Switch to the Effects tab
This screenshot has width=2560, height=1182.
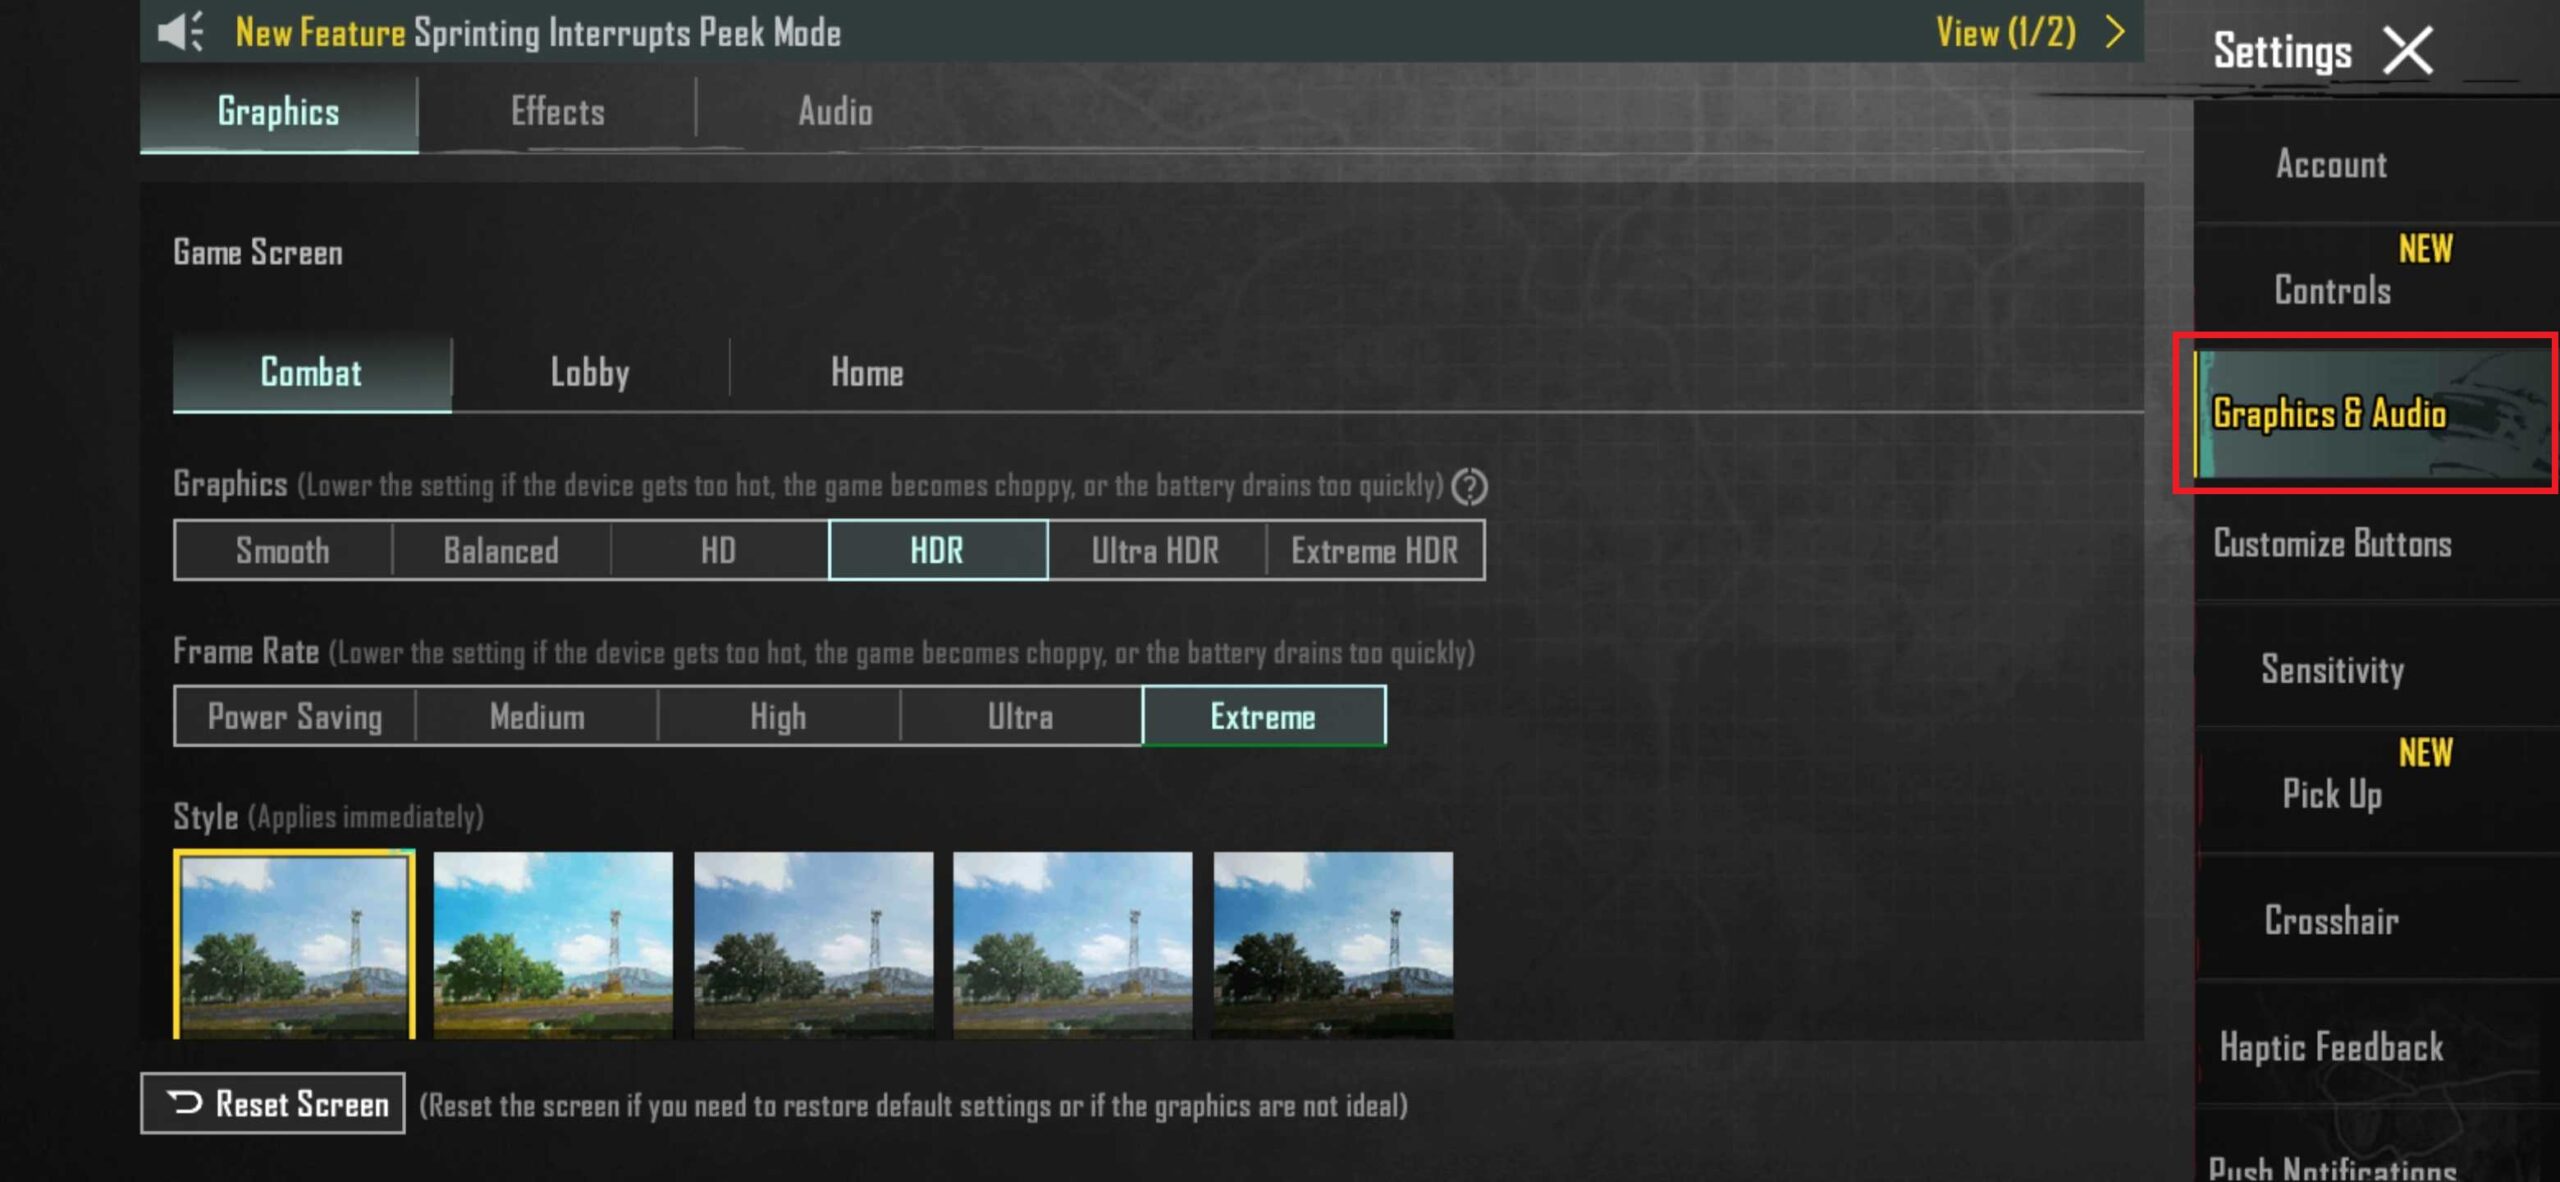[557, 111]
